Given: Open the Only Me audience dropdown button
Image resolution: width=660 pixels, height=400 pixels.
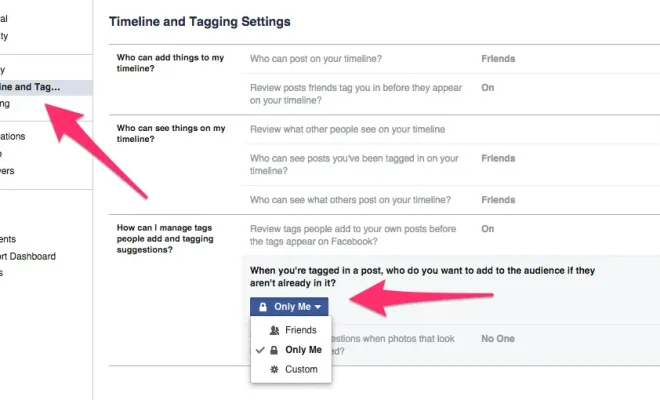Looking at the screenshot, I should point(289,307).
